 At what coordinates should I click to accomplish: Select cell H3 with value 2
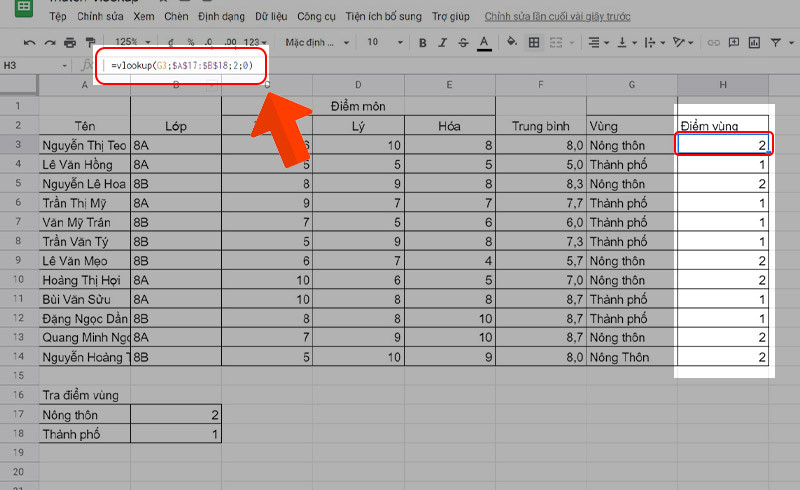[723, 145]
